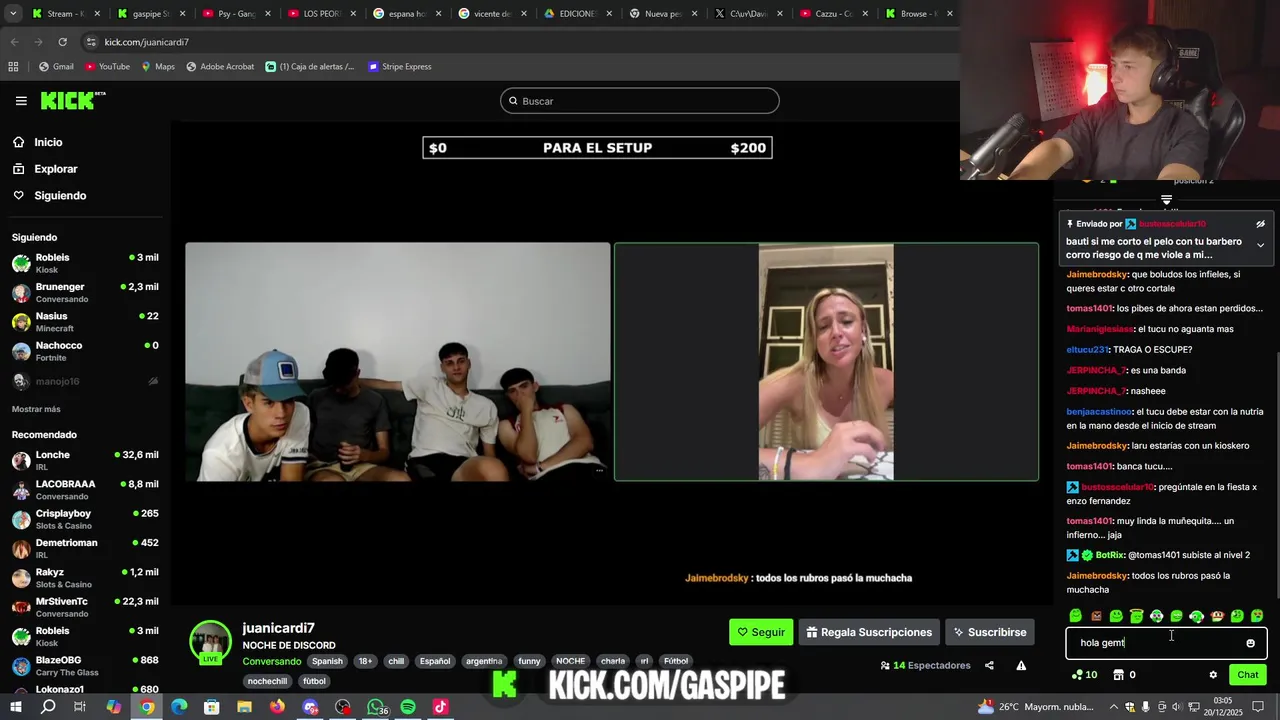Focus the Buscar search field
Viewport: 1280px width, 720px height.
pyautogui.click(x=639, y=101)
